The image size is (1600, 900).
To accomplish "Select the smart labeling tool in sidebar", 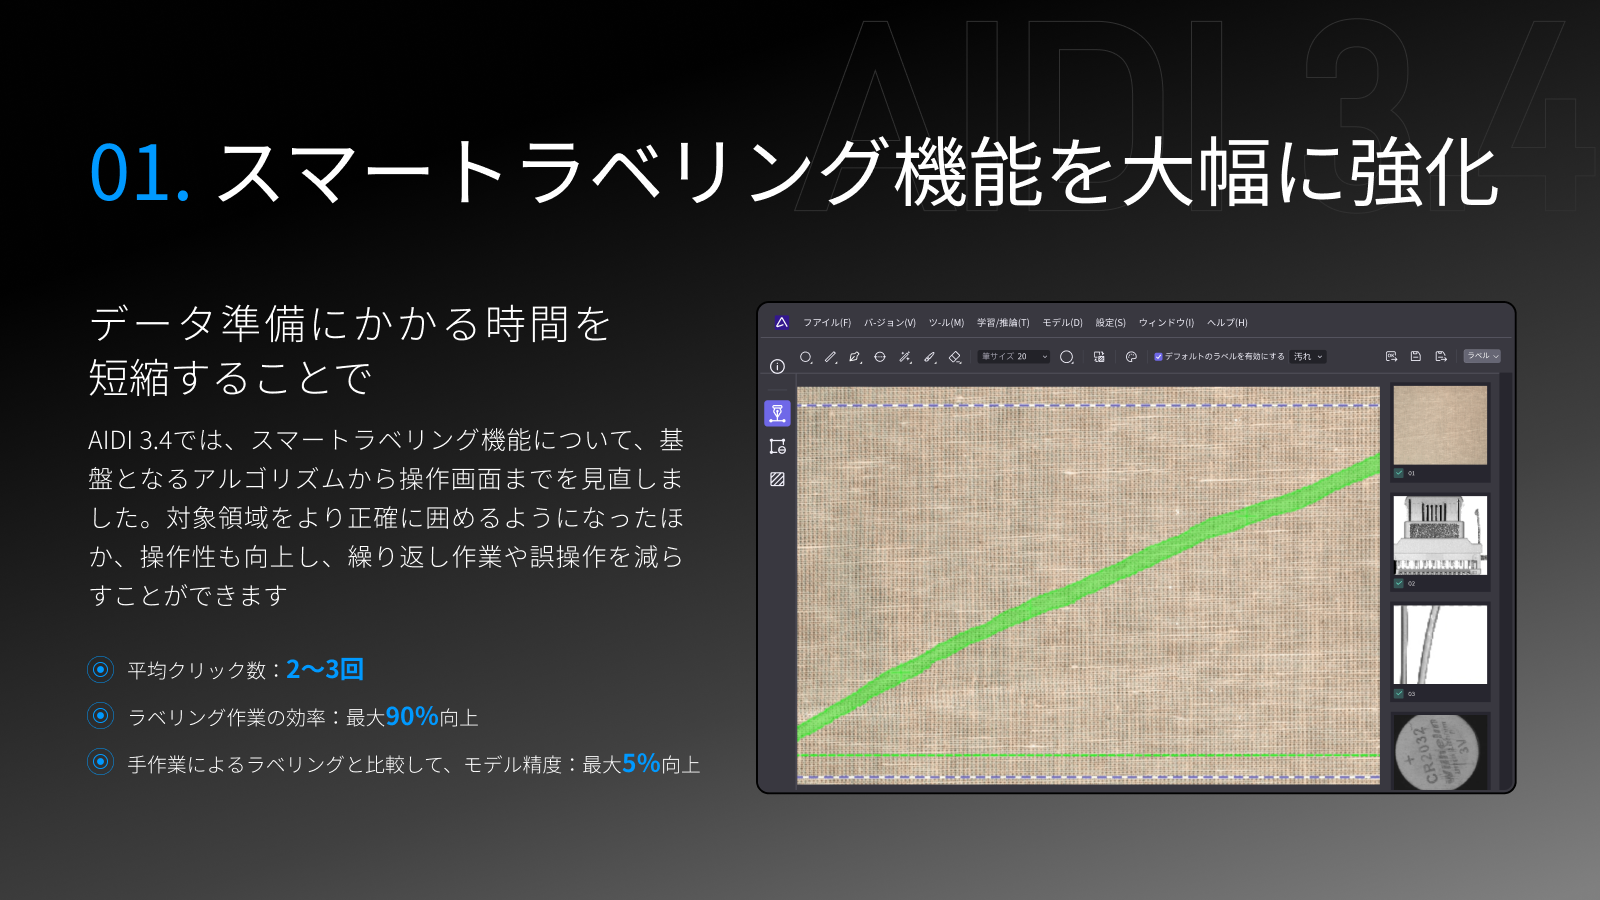I will (777, 413).
